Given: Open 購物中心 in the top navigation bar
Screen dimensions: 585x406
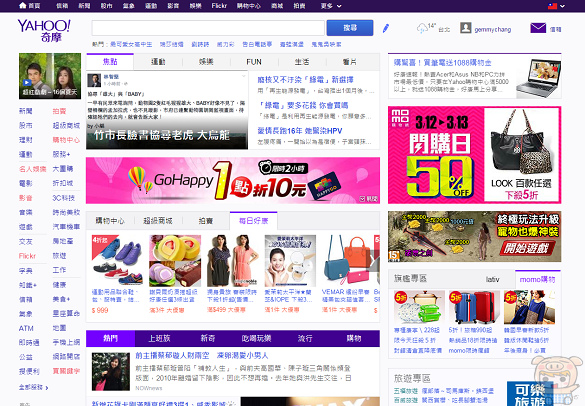Looking at the screenshot, I should coord(248,6).
